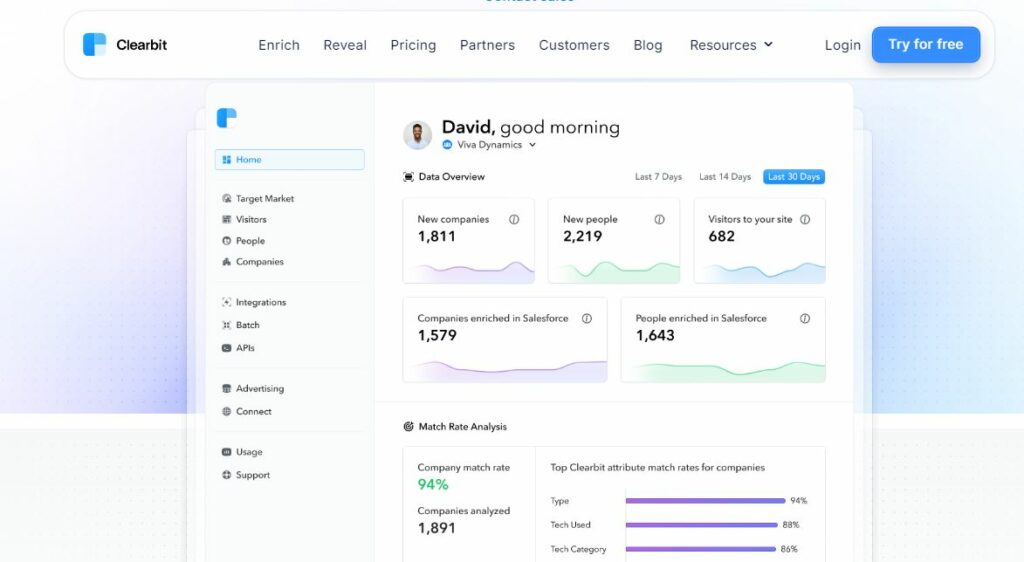Click the Viva Dynamics company badge icon
The width and height of the screenshot is (1024, 562).
click(x=447, y=145)
